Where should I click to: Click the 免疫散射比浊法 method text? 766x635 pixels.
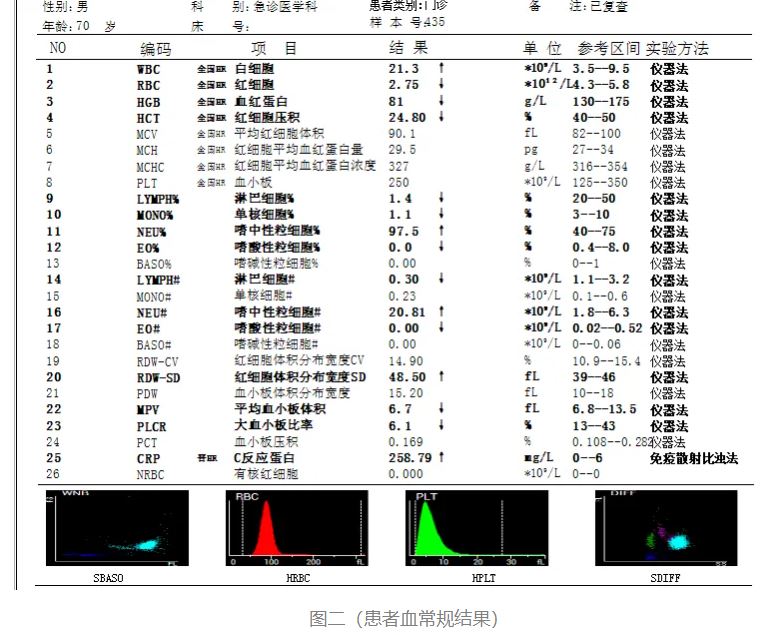(694, 458)
